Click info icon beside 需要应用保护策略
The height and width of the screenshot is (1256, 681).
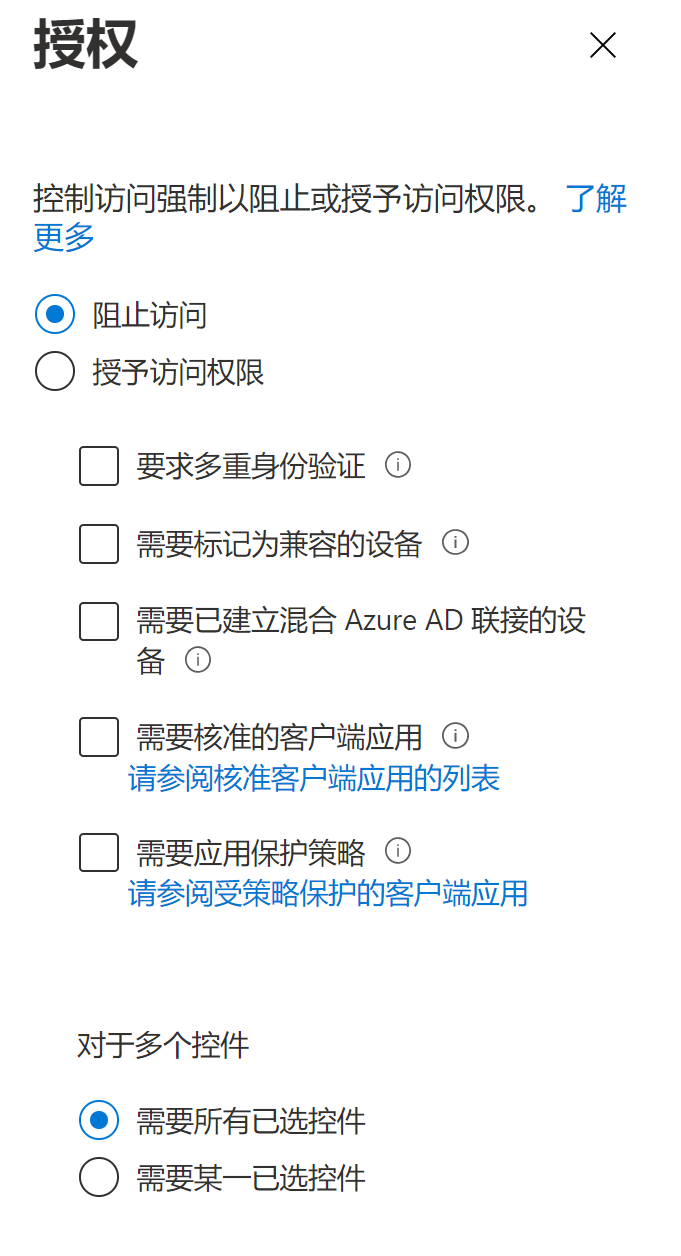tap(398, 851)
